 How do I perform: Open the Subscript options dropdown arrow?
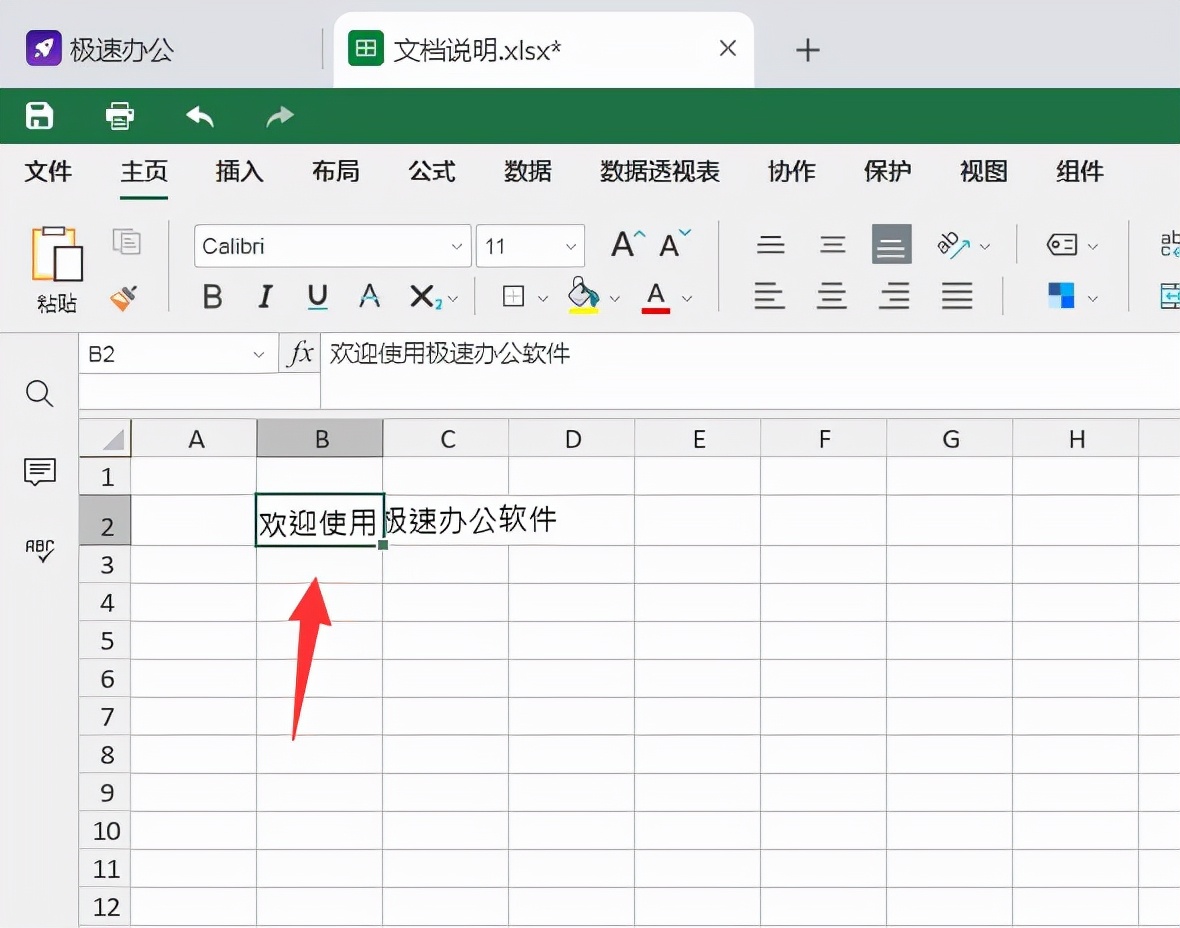point(453,299)
